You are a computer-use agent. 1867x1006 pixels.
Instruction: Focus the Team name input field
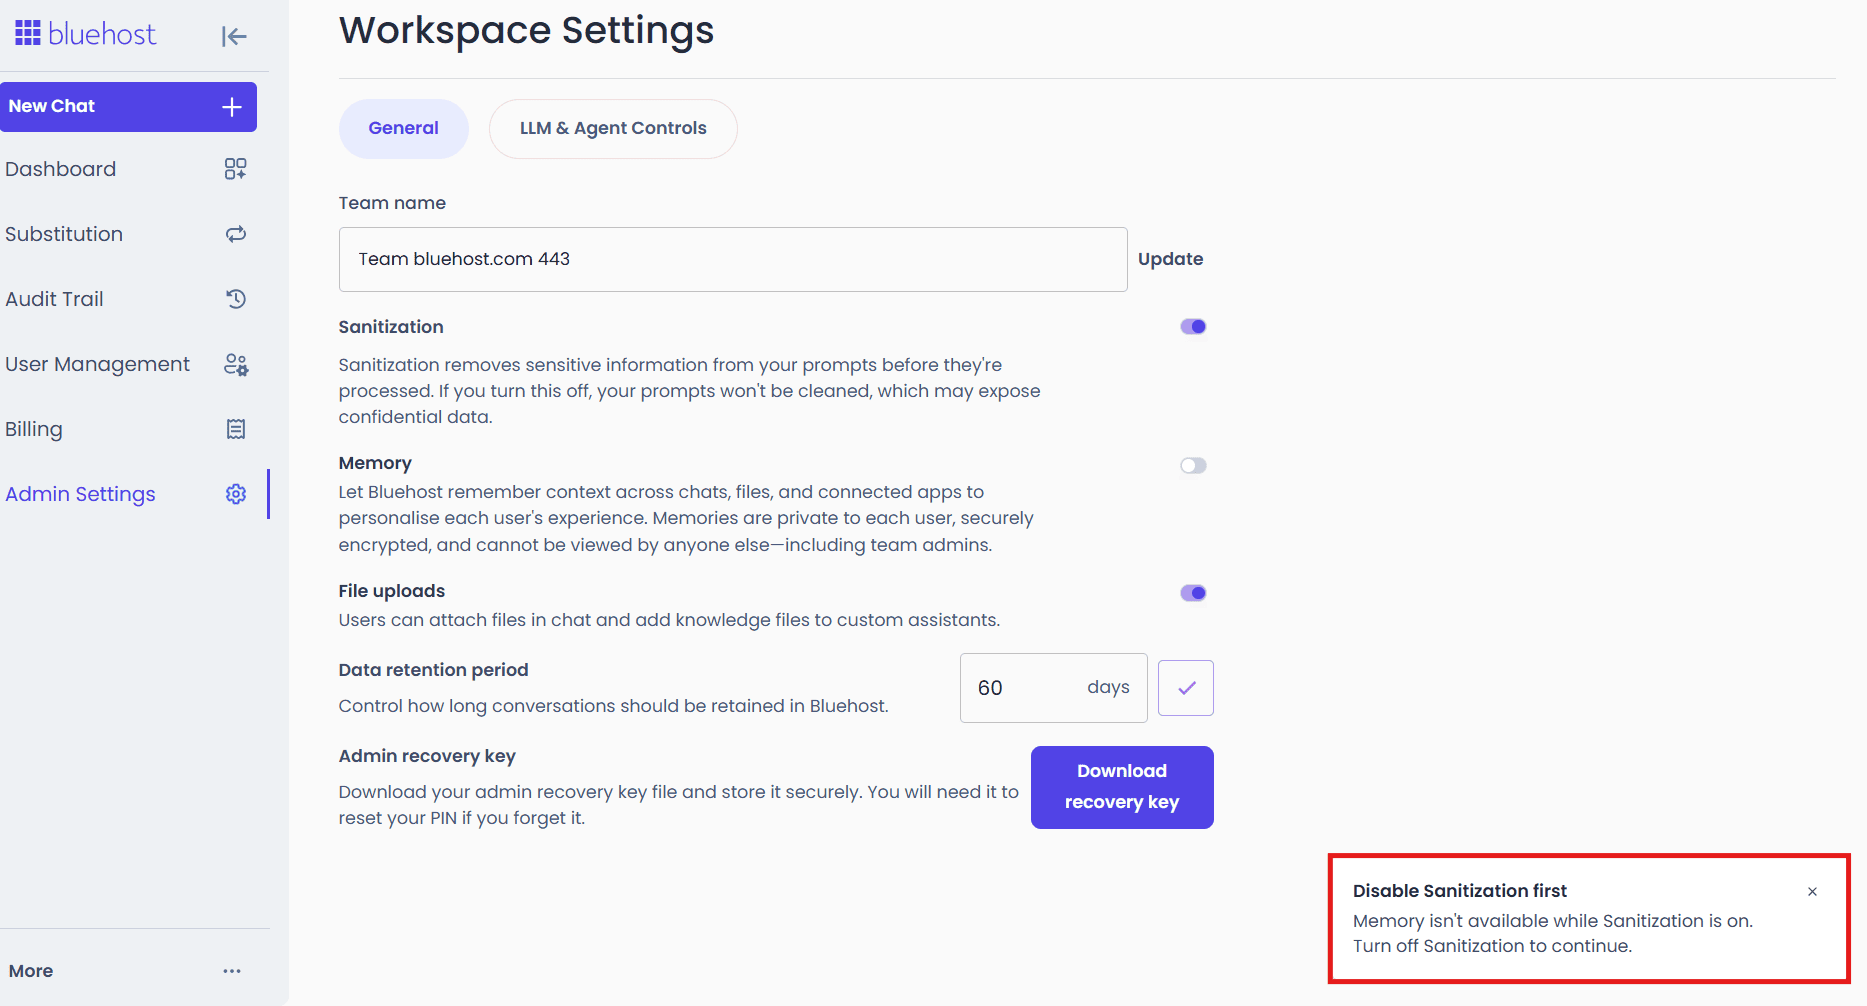[733, 260]
